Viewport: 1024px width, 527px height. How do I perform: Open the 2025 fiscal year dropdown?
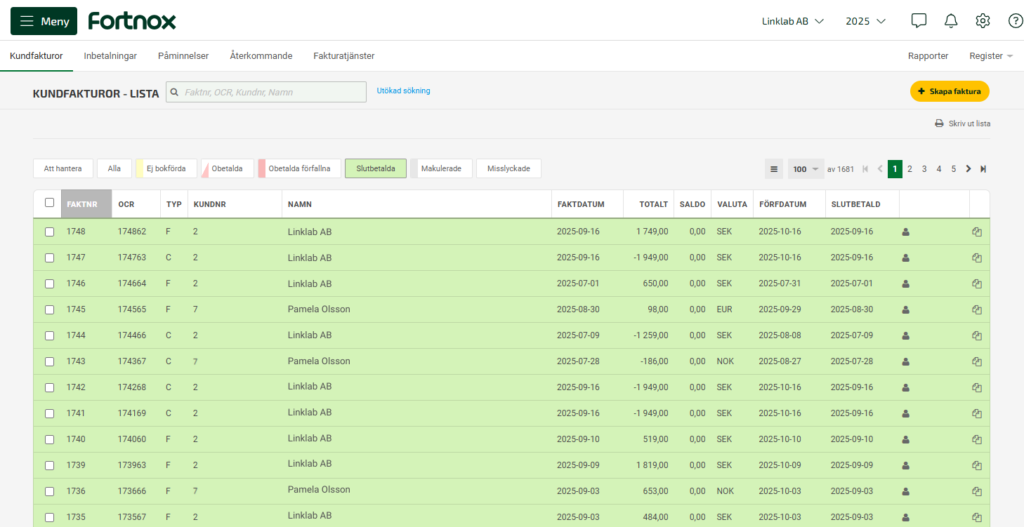coord(866,21)
